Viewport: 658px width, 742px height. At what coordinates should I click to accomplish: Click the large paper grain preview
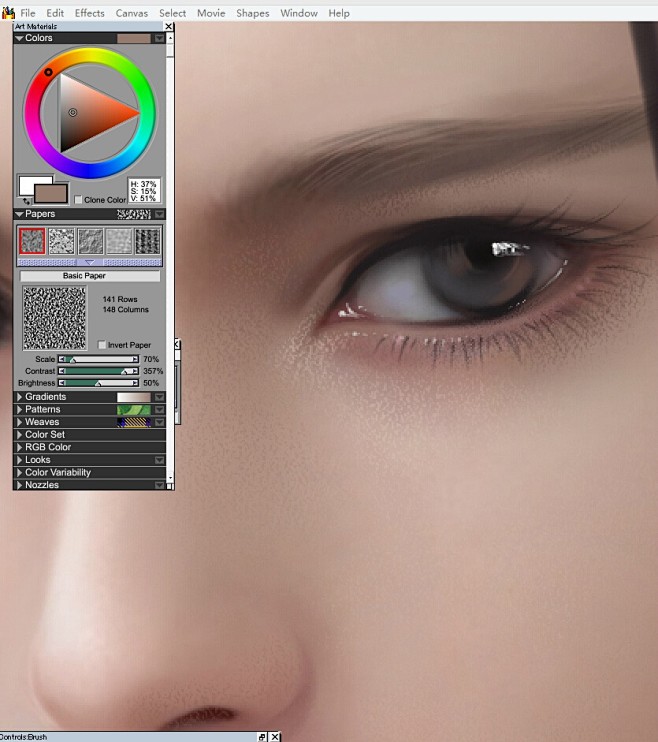[55, 318]
